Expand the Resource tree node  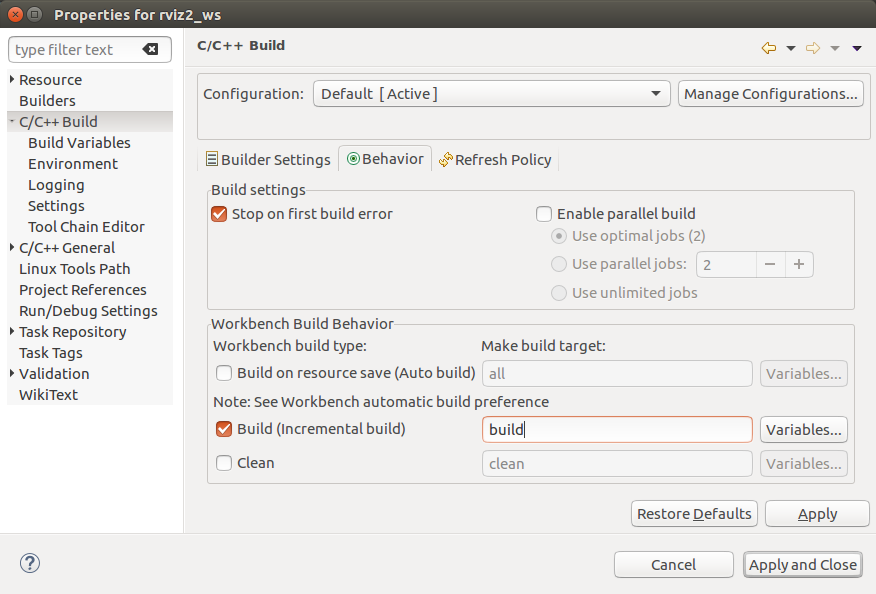point(12,80)
